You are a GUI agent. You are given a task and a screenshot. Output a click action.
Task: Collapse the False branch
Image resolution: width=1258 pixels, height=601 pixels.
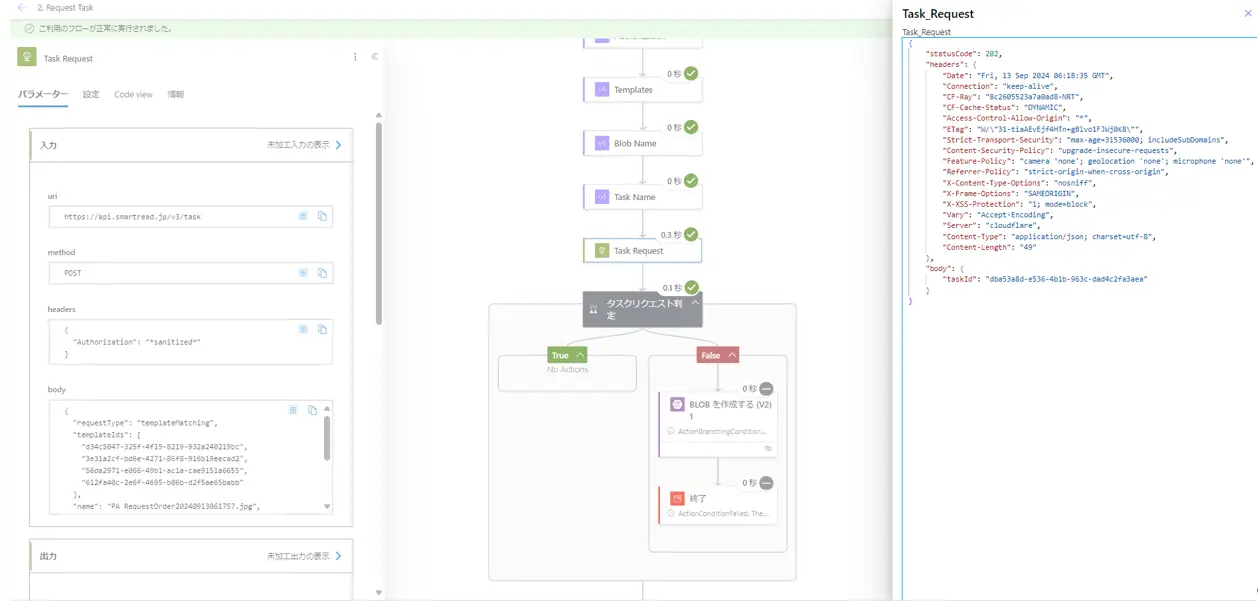(732, 355)
